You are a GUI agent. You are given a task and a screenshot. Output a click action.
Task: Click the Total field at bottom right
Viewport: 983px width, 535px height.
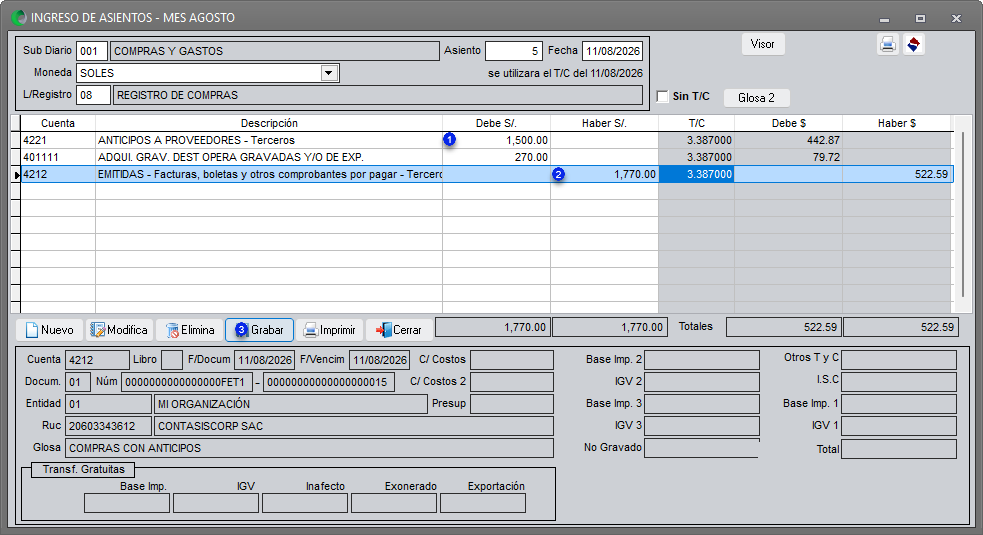pos(899,449)
